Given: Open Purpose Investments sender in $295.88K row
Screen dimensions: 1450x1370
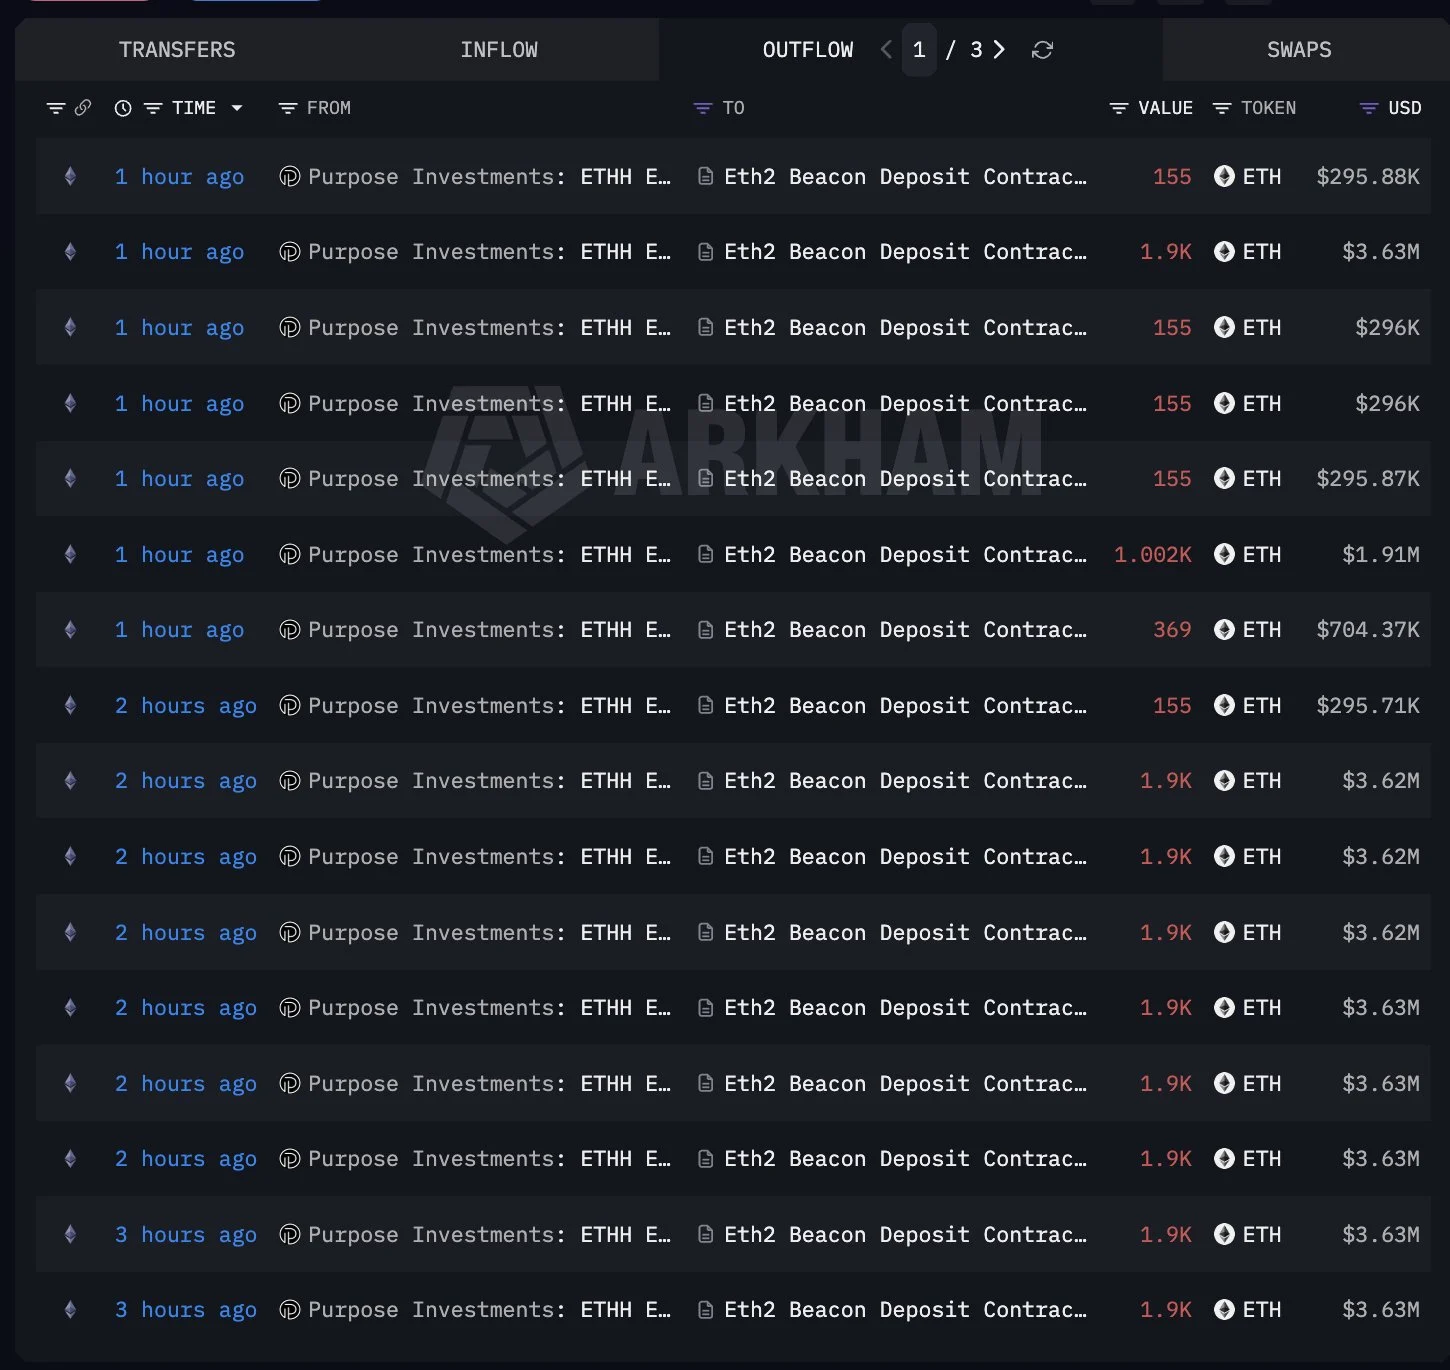Looking at the screenshot, I should pos(489,177).
